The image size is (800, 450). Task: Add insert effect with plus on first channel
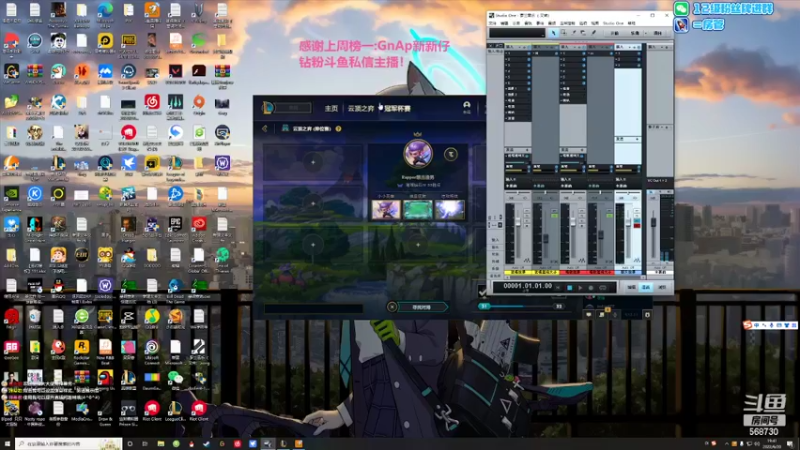point(524,47)
